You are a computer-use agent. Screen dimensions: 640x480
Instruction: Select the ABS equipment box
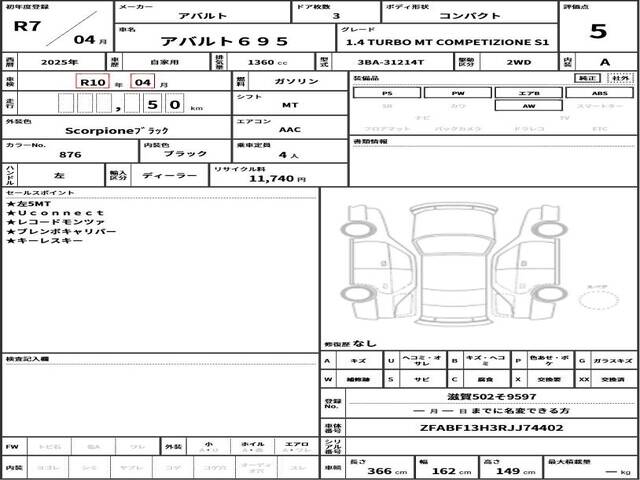tap(599, 92)
